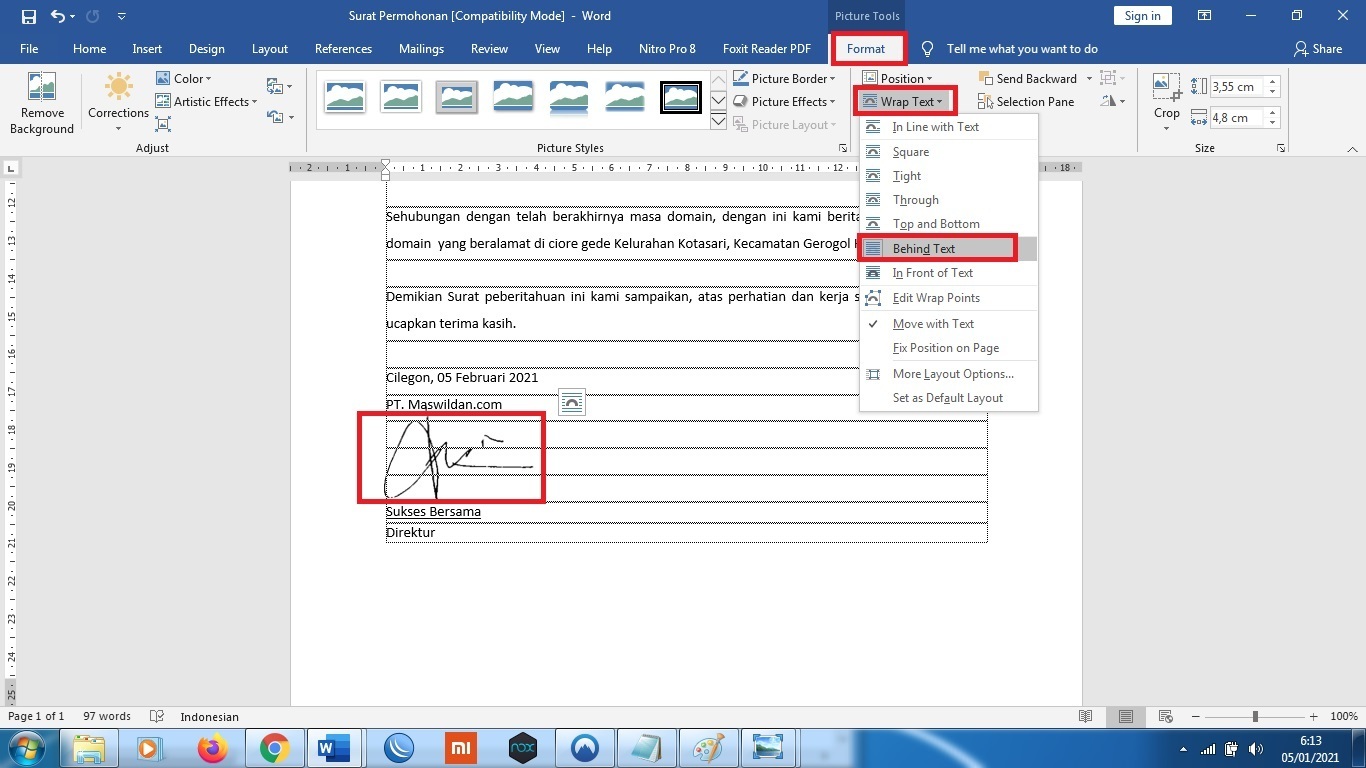The height and width of the screenshot is (768, 1366).
Task: Launch Microsoft Word from the taskbar
Action: [333, 748]
